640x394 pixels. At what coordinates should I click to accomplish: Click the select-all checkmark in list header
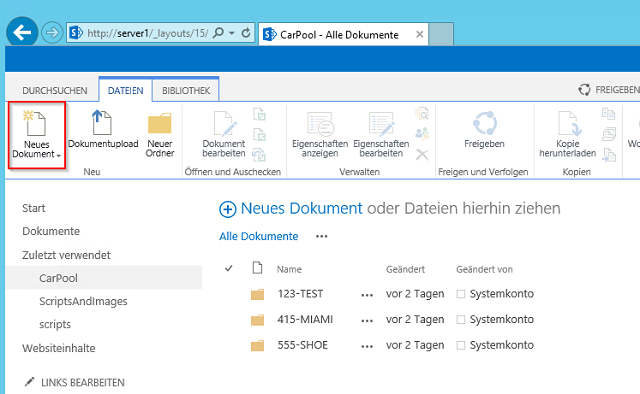pyautogui.click(x=229, y=268)
